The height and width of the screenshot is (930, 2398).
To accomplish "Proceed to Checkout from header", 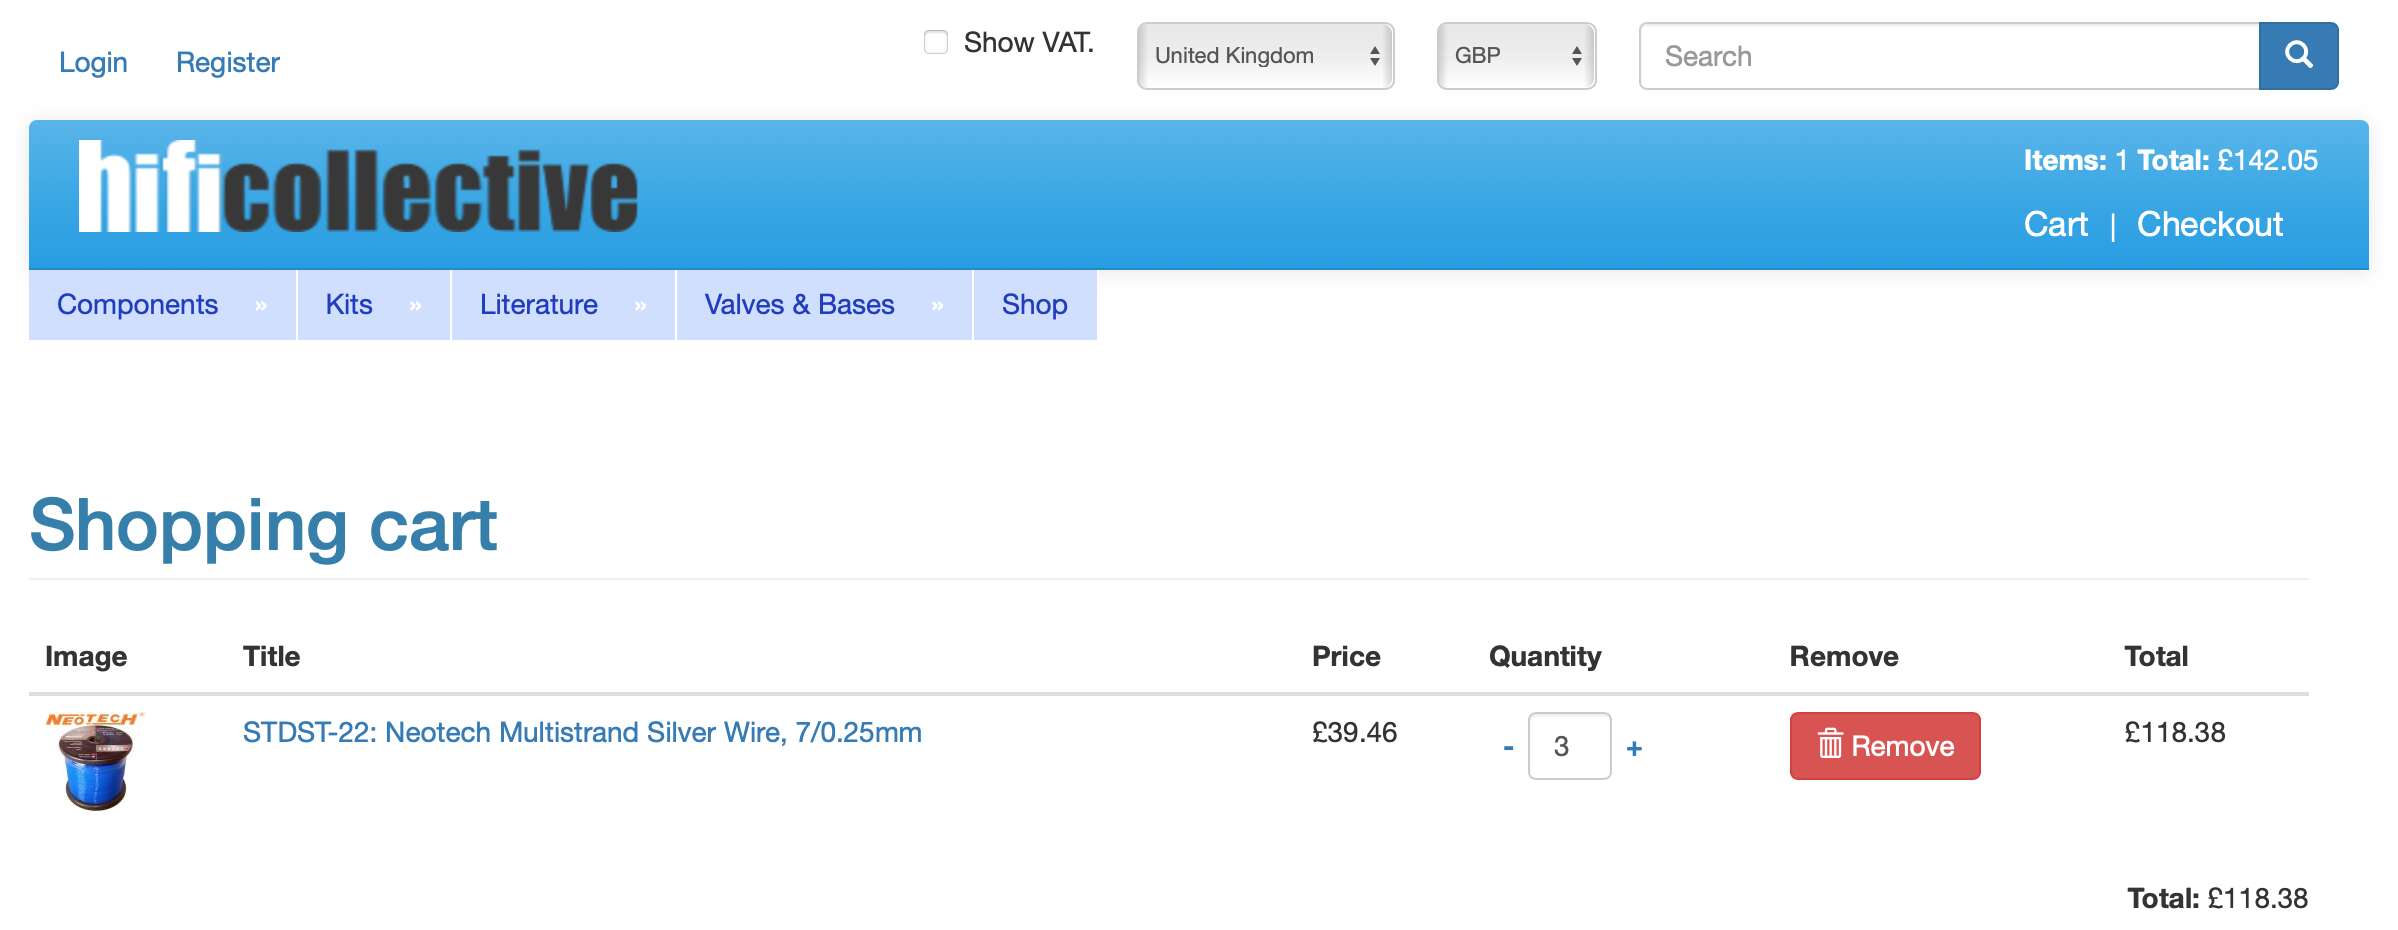I will [2209, 225].
